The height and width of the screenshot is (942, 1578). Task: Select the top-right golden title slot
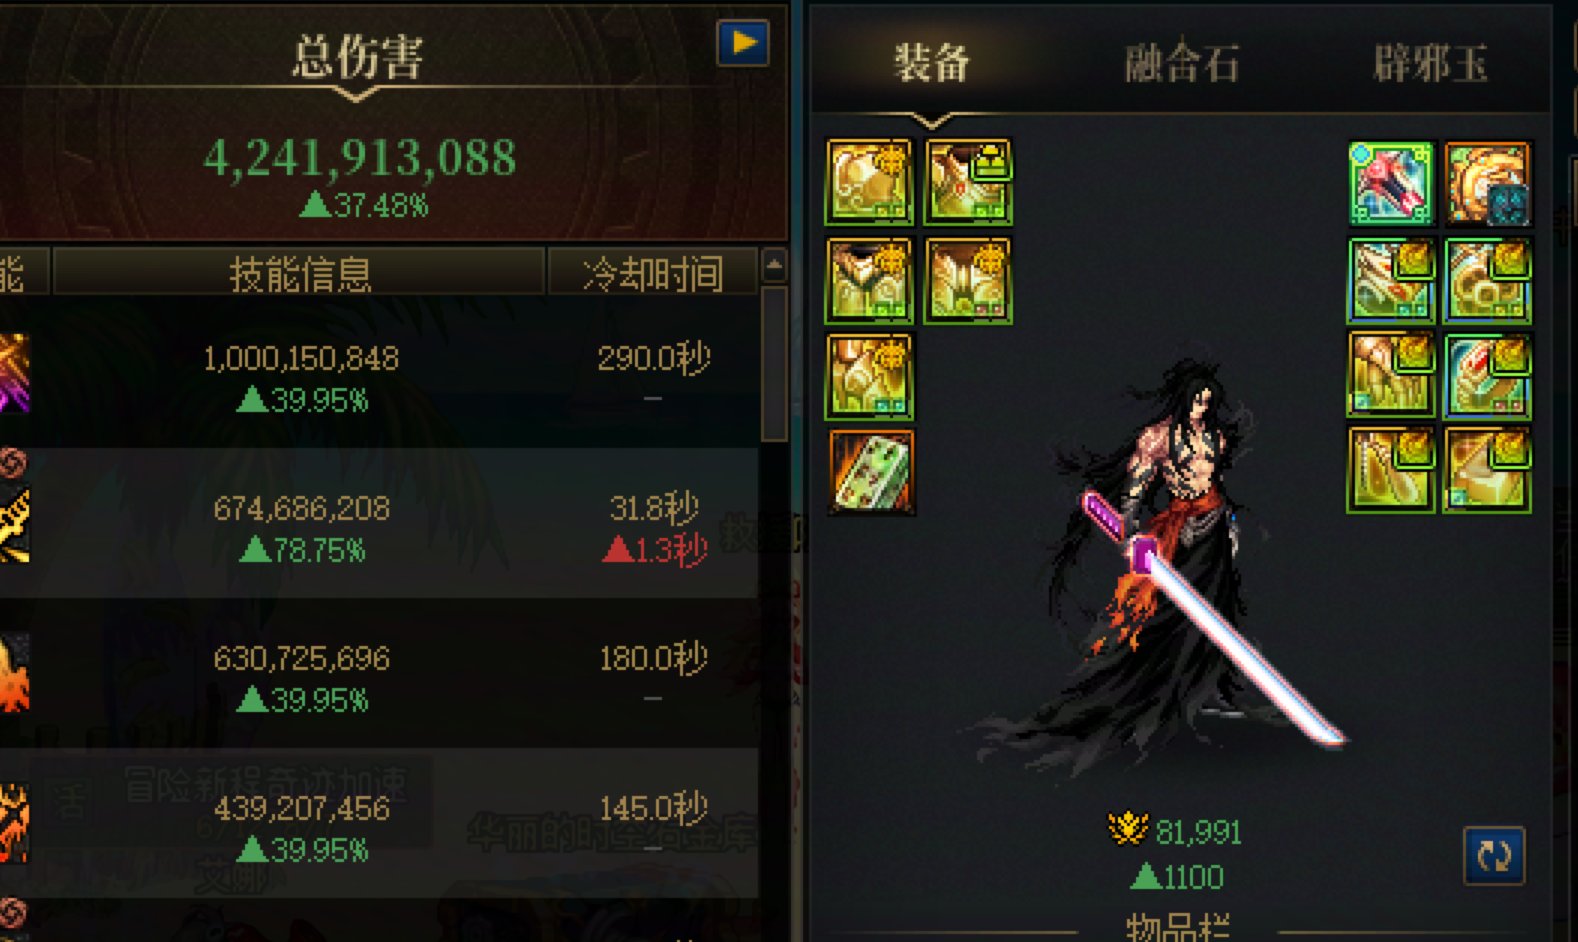[1487, 183]
